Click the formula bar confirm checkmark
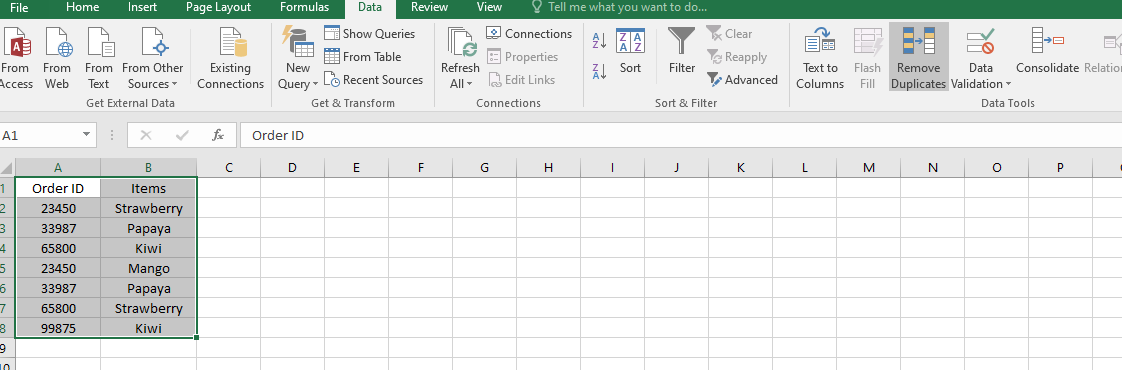The height and width of the screenshot is (370, 1122). click(x=182, y=135)
